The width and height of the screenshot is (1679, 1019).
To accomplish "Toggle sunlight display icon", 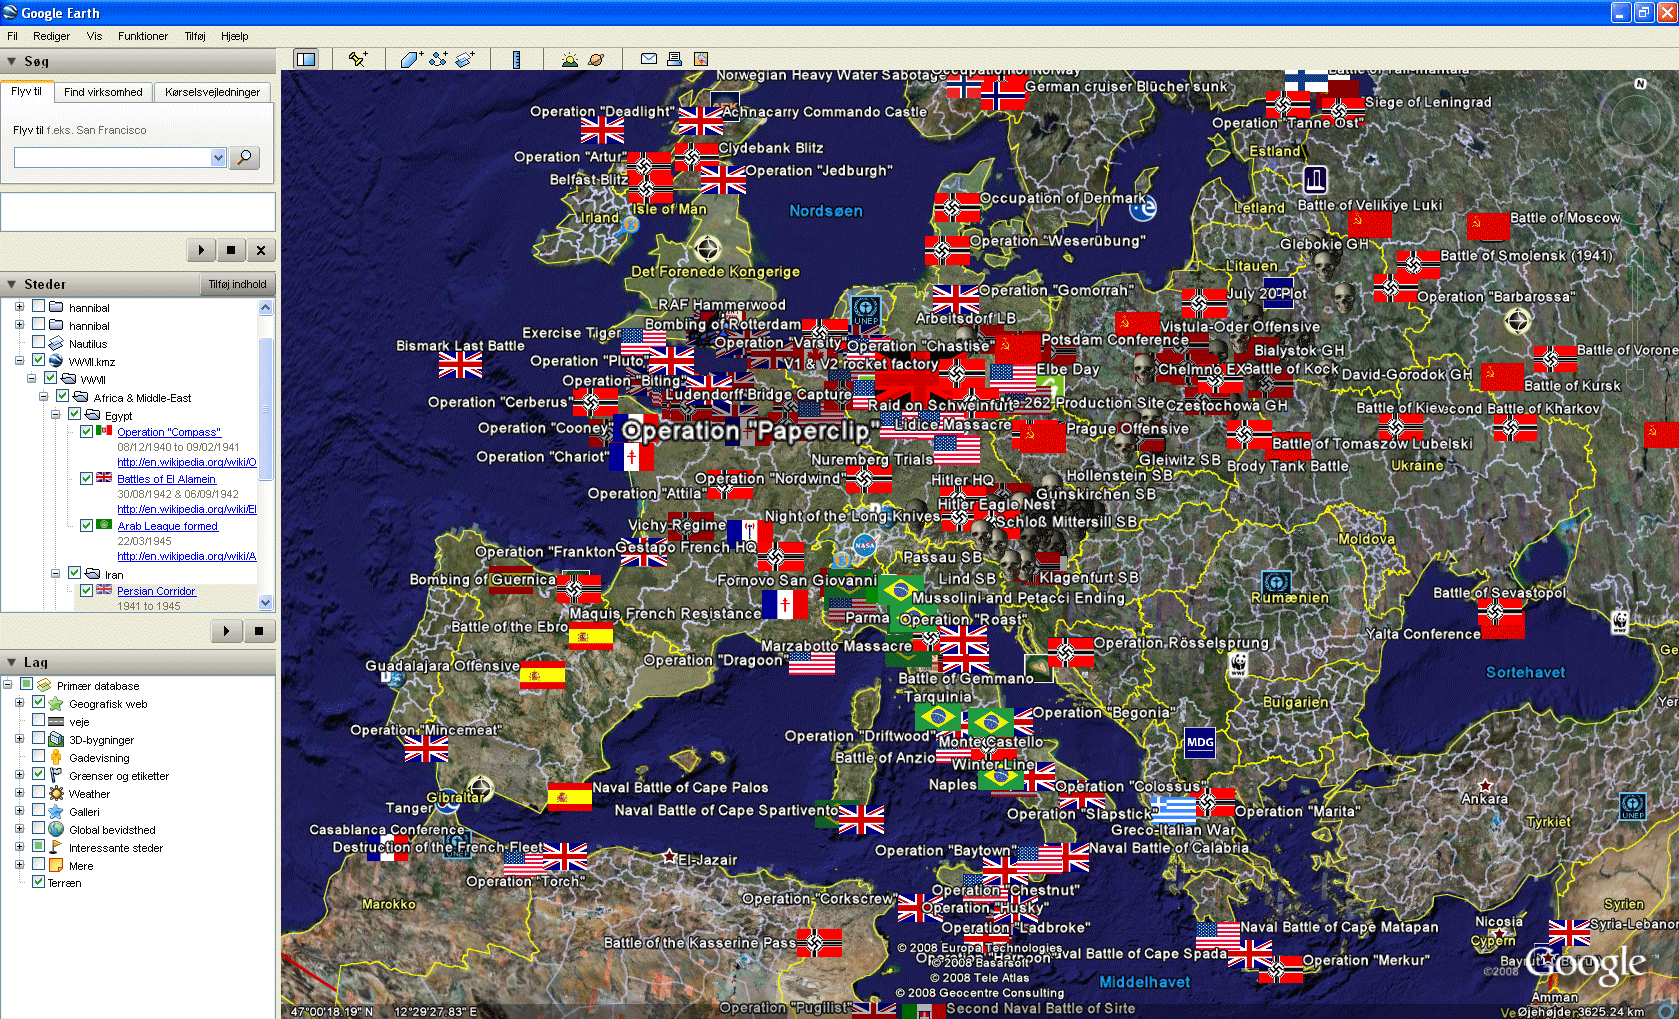I will coord(570,59).
